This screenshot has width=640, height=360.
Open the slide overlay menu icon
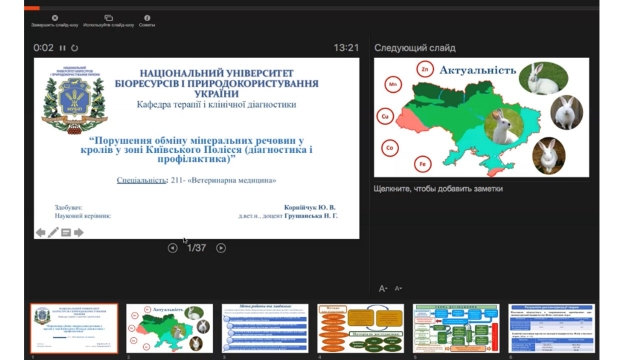point(66,233)
